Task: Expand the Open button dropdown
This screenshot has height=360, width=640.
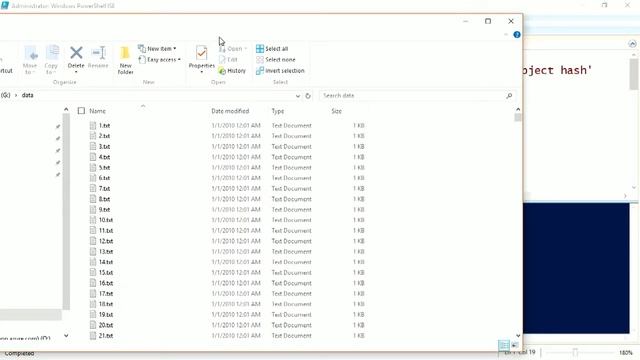Action: pyautogui.click(x=246, y=49)
